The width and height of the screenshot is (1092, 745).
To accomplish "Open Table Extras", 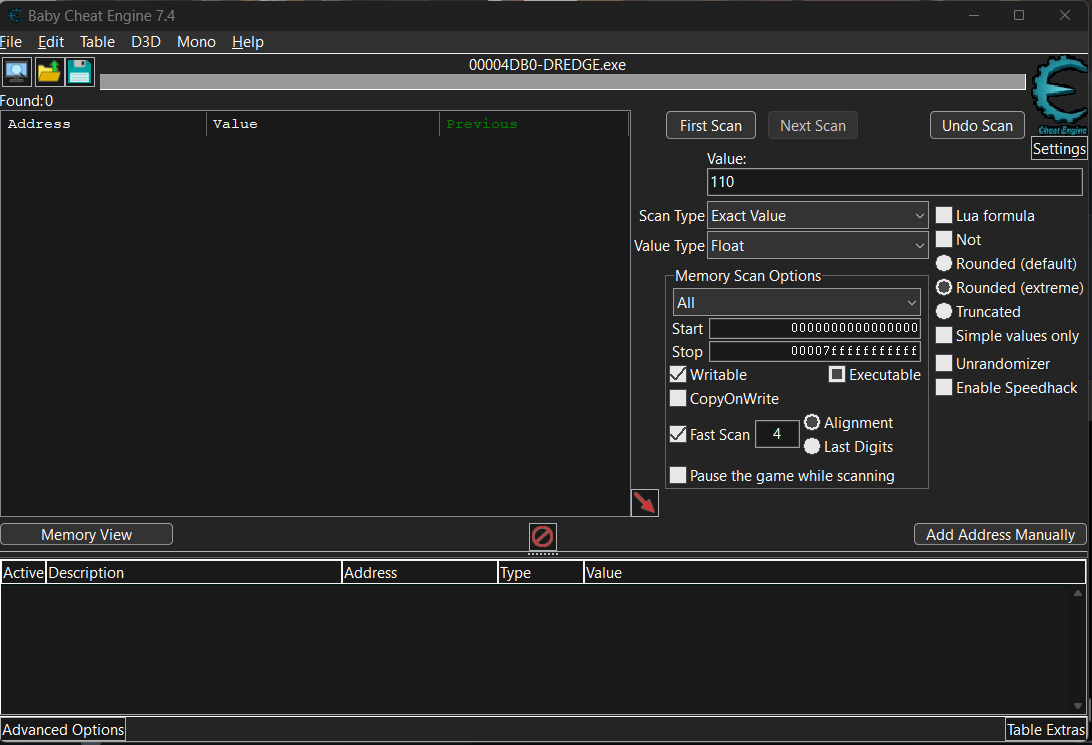I will pos(1046,730).
